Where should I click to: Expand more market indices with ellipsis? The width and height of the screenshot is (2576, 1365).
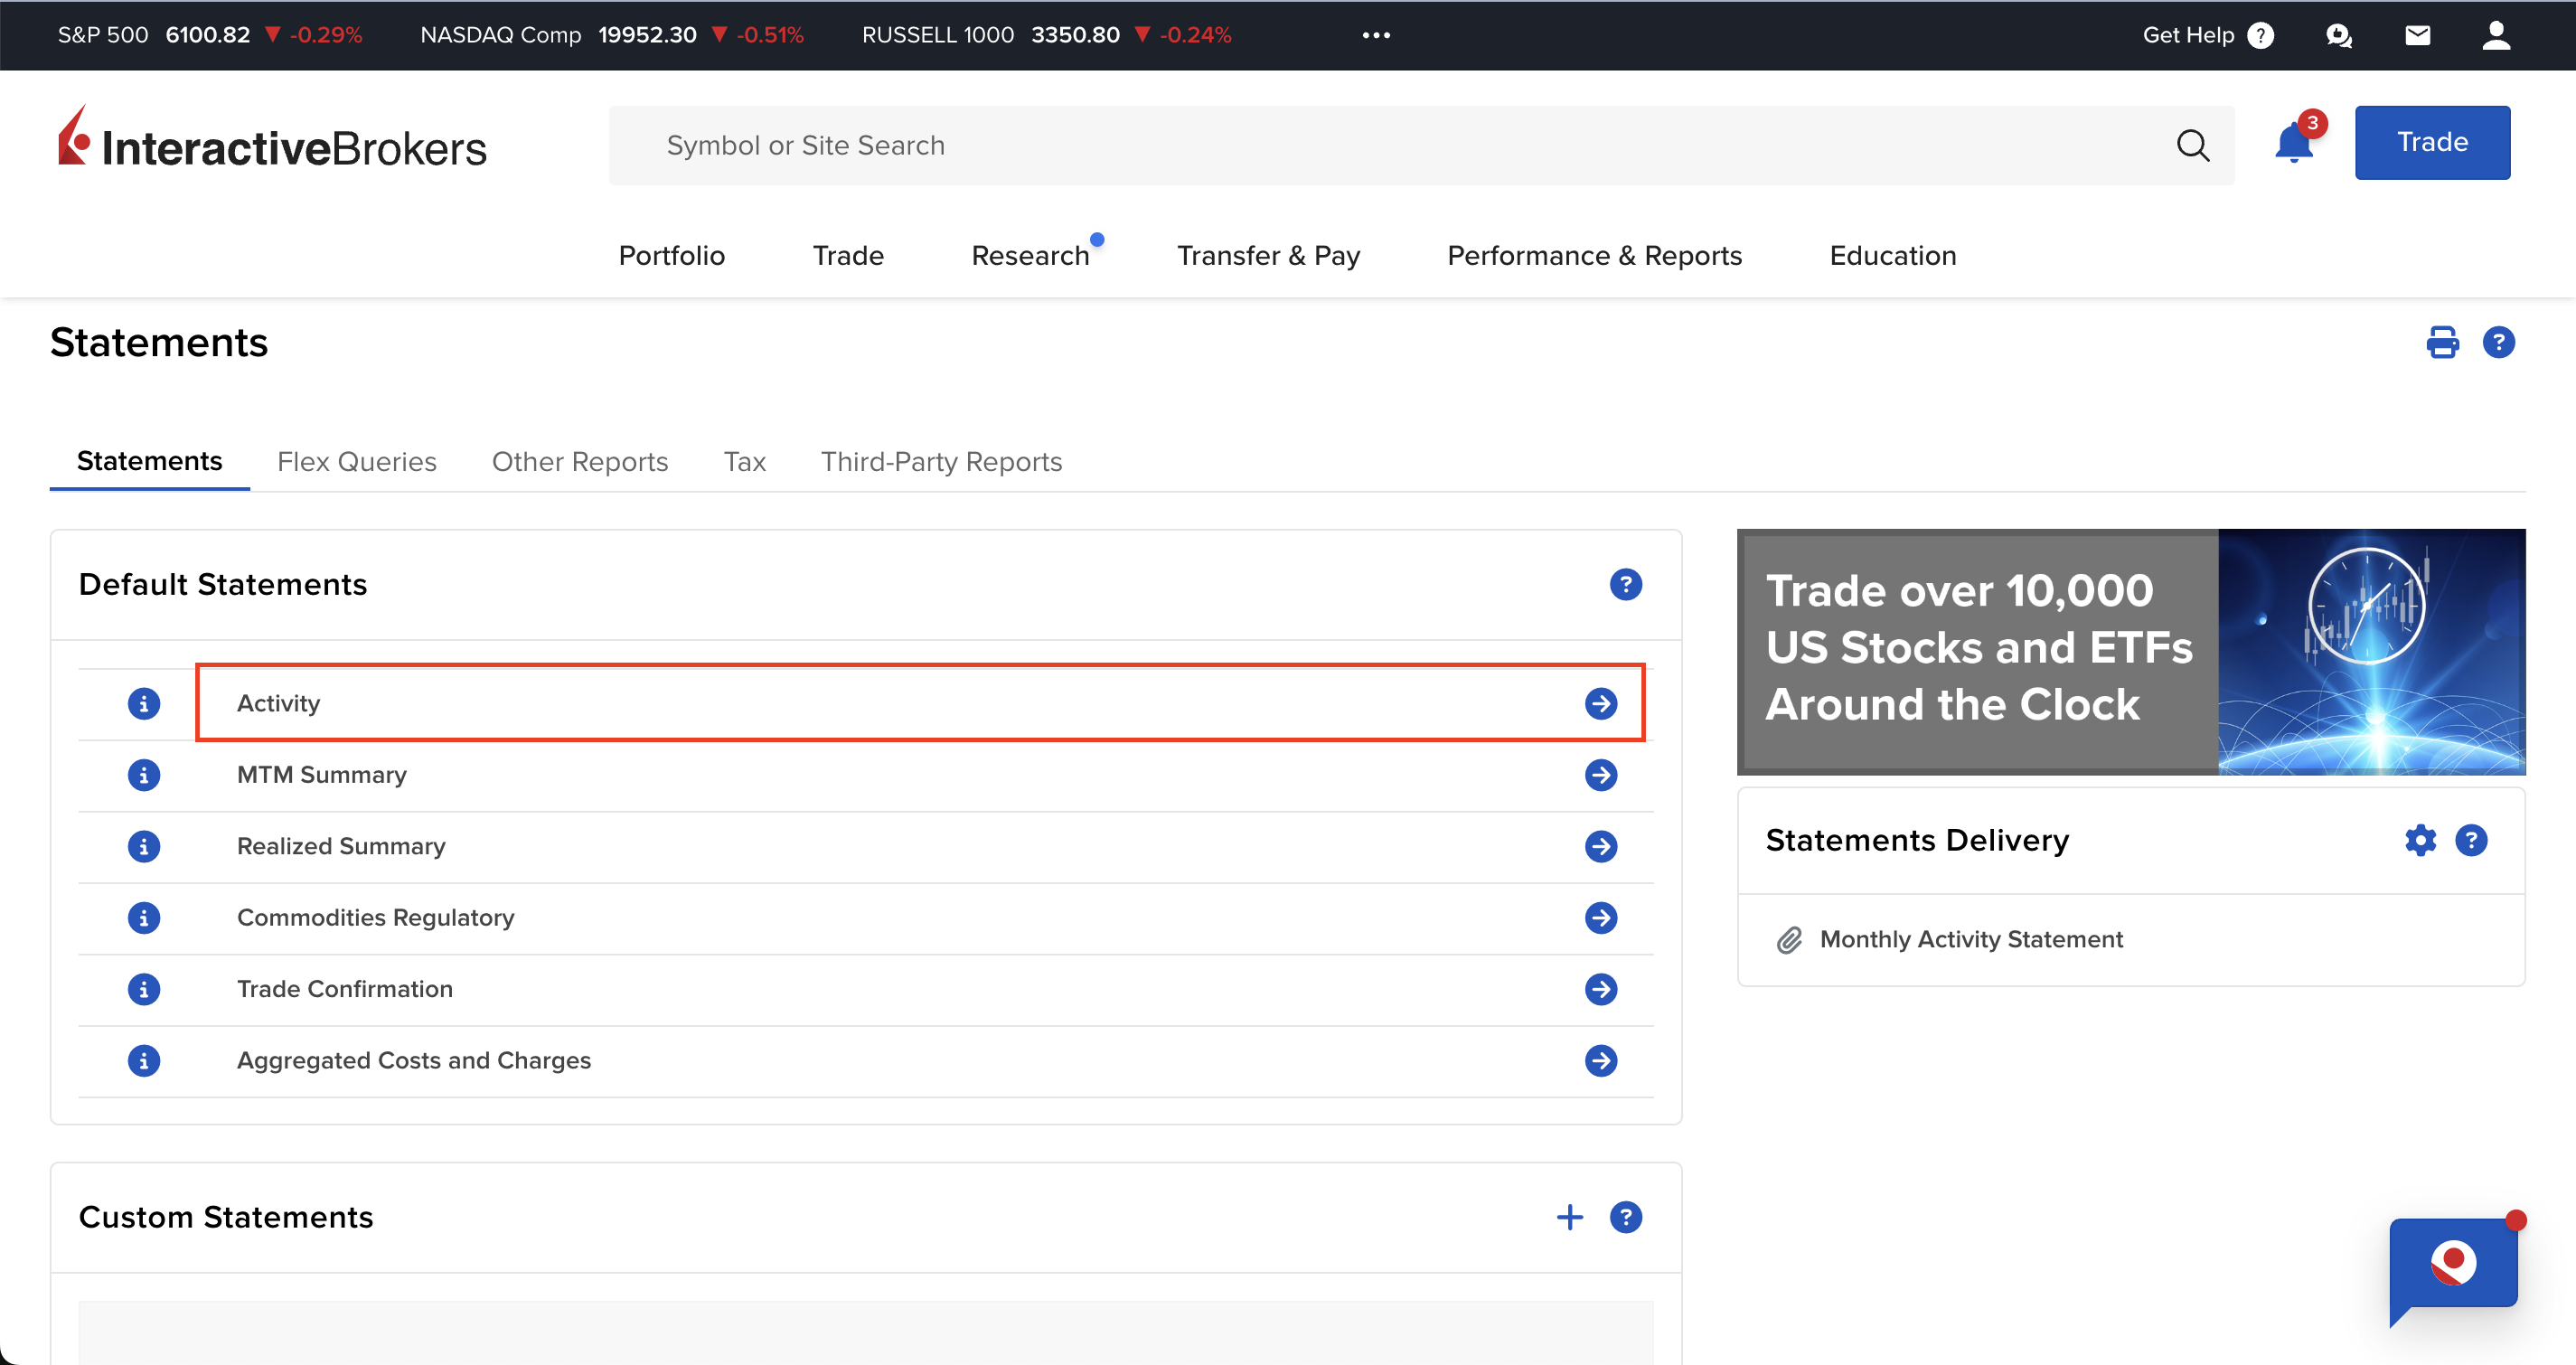pos(1376,36)
